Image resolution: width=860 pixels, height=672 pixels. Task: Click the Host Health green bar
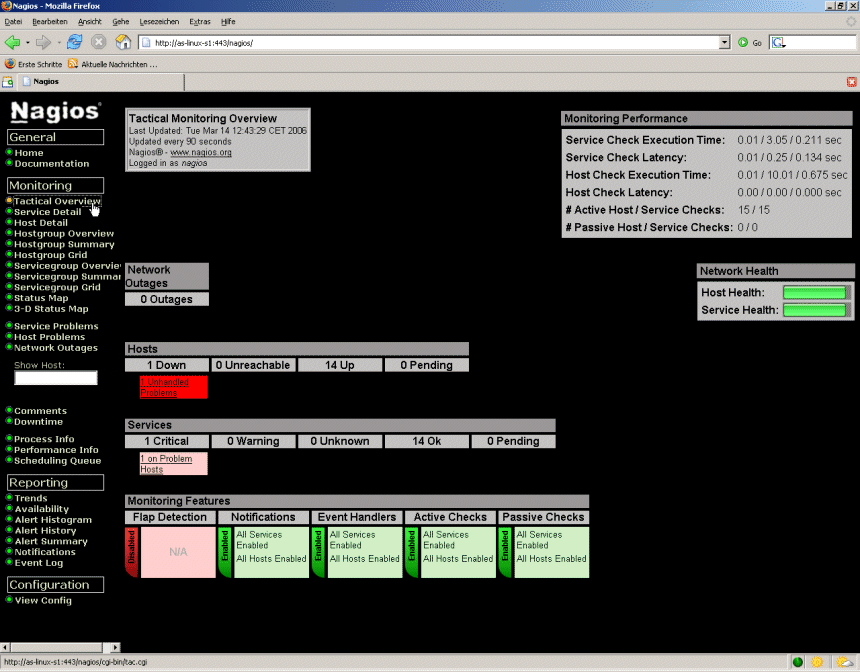click(x=815, y=293)
